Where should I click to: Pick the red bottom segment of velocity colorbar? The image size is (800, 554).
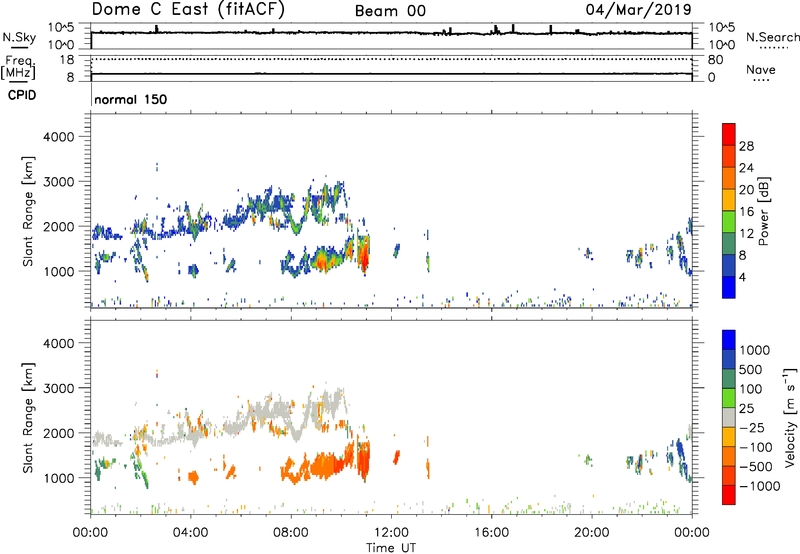(x=729, y=495)
